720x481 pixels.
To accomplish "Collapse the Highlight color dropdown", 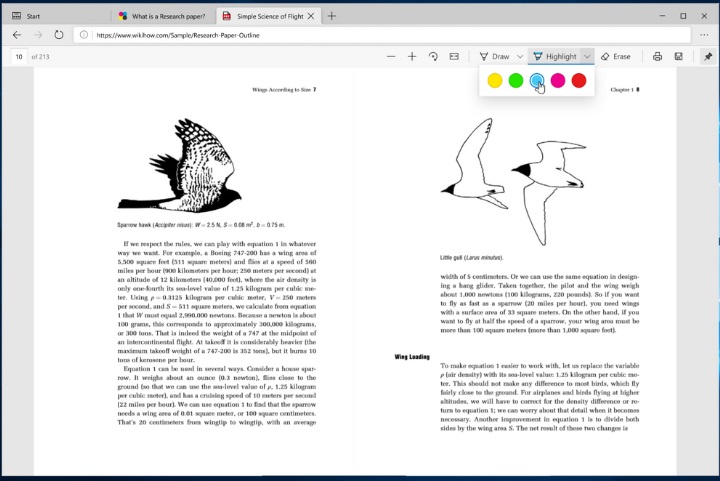I will click(x=587, y=56).
